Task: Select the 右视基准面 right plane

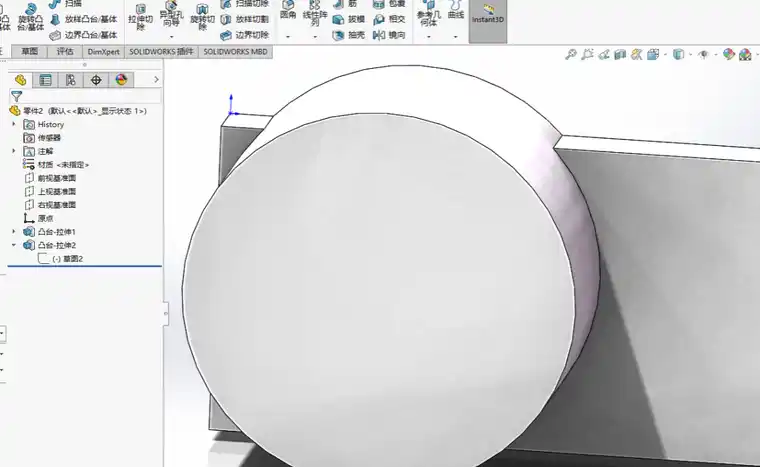Action: pyautogui.click(x=50, y=205)
